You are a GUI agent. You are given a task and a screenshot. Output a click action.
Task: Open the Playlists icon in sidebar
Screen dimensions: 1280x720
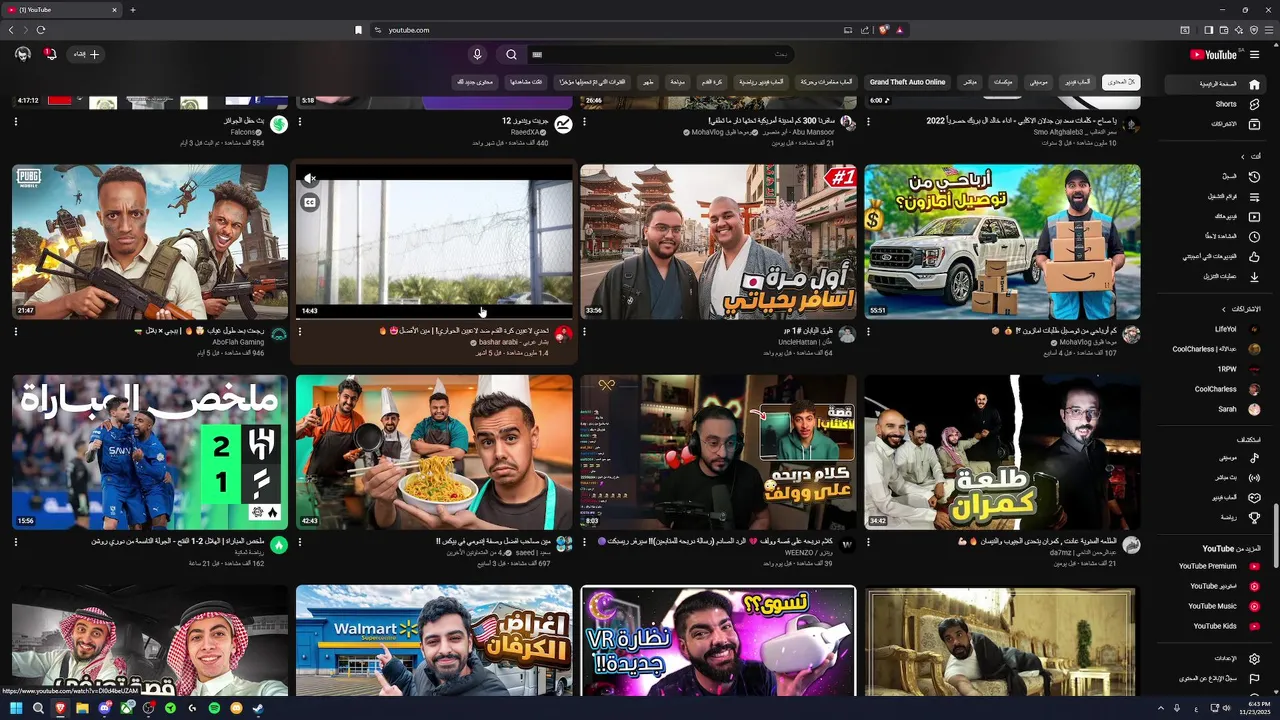1254,196
